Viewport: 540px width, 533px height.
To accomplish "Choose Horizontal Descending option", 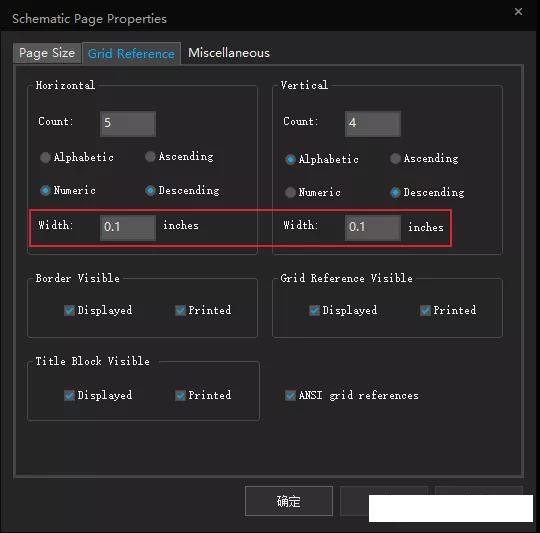I will pos(150,190).
